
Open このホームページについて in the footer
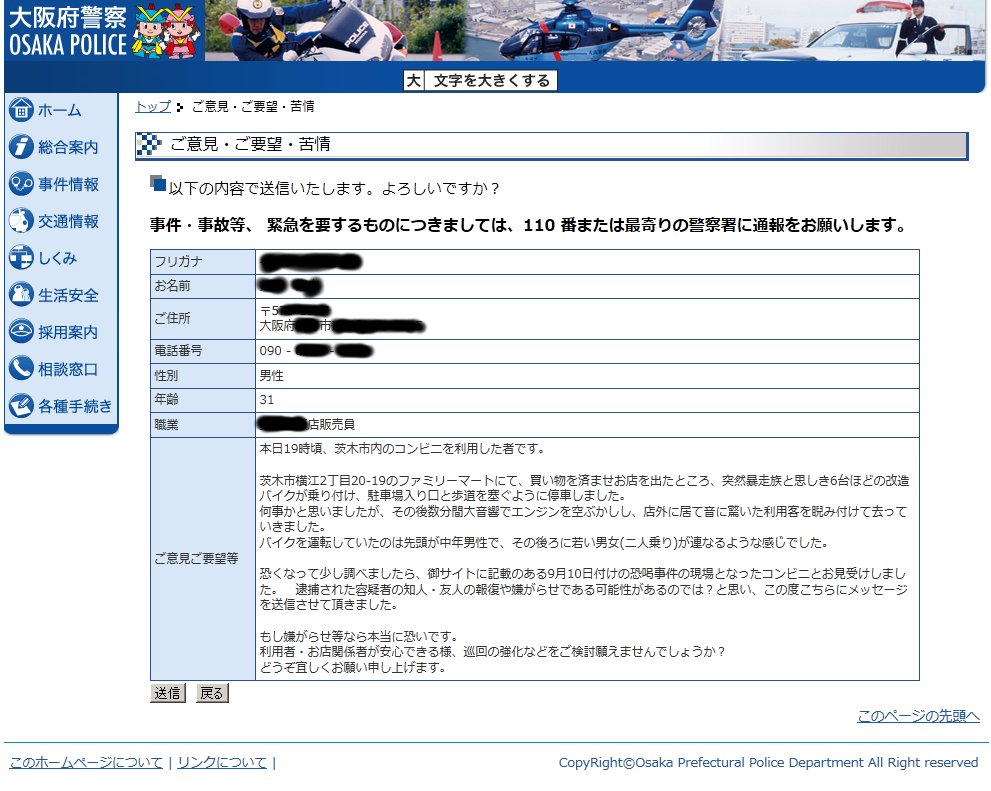86,762
